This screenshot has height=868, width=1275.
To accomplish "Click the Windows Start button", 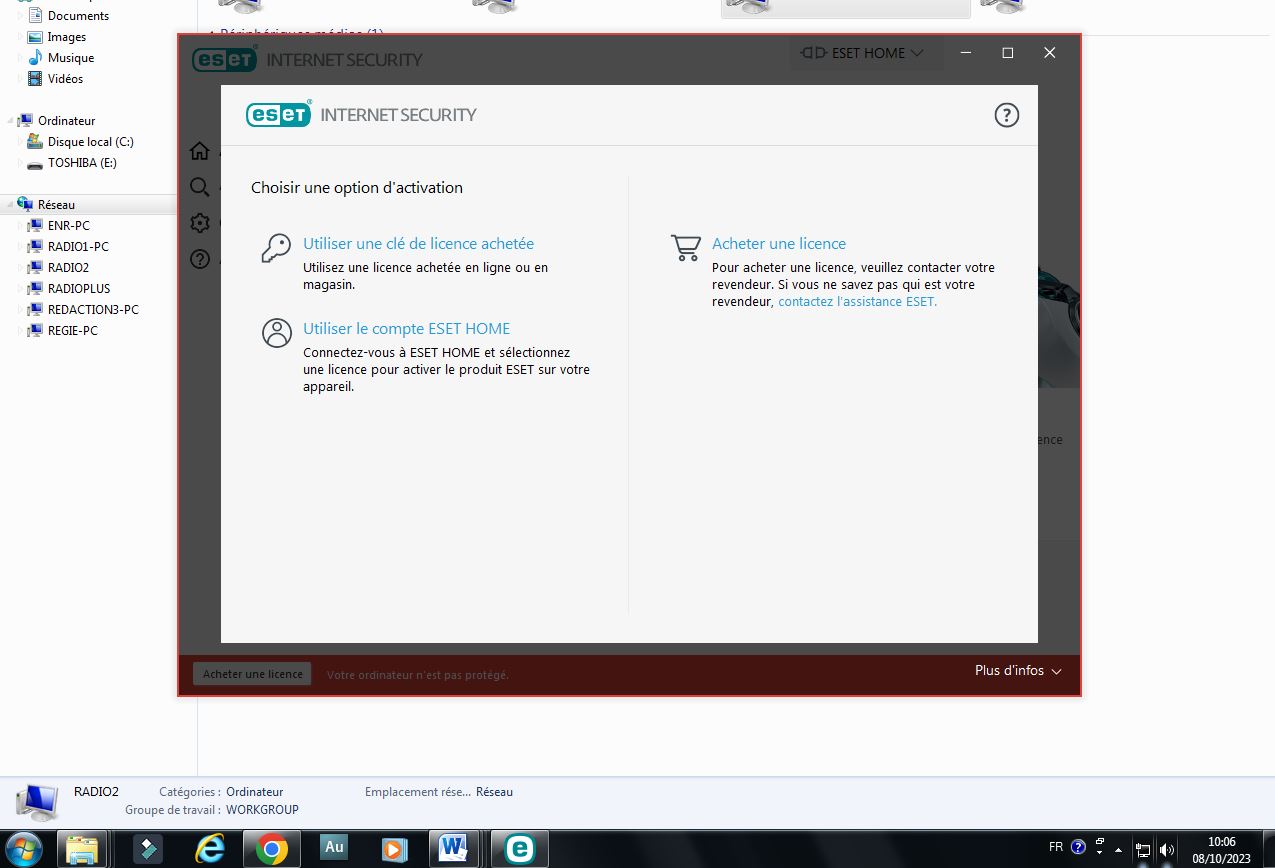I will pos(24,849).
